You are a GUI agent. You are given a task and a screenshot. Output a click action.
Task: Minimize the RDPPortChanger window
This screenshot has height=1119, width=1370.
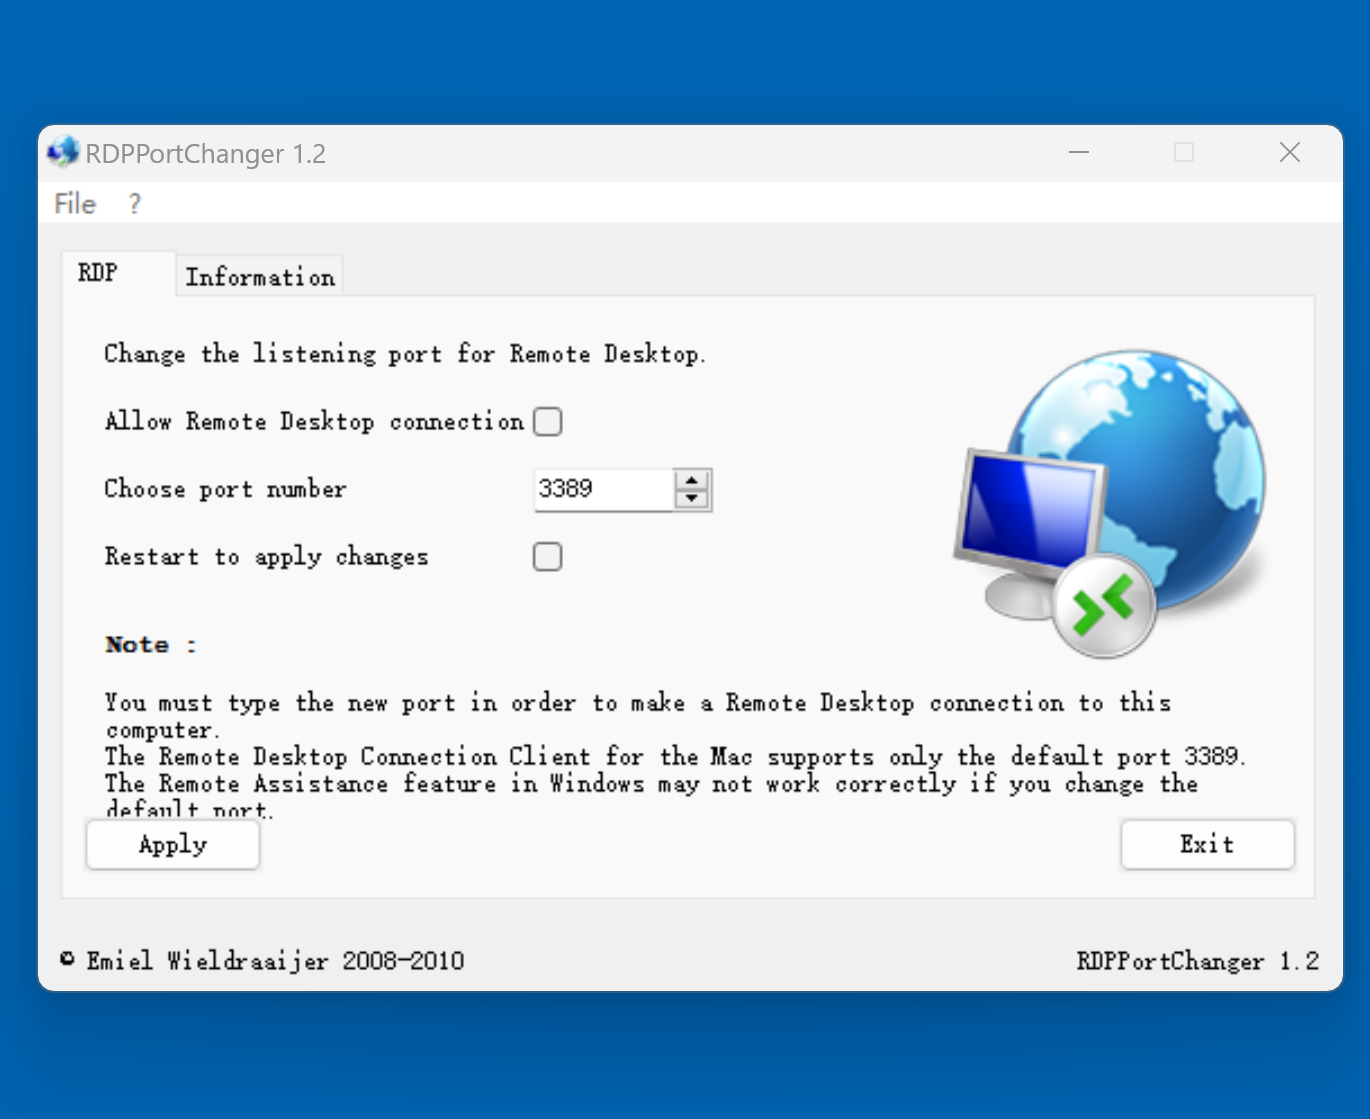tap(1078, 153)
